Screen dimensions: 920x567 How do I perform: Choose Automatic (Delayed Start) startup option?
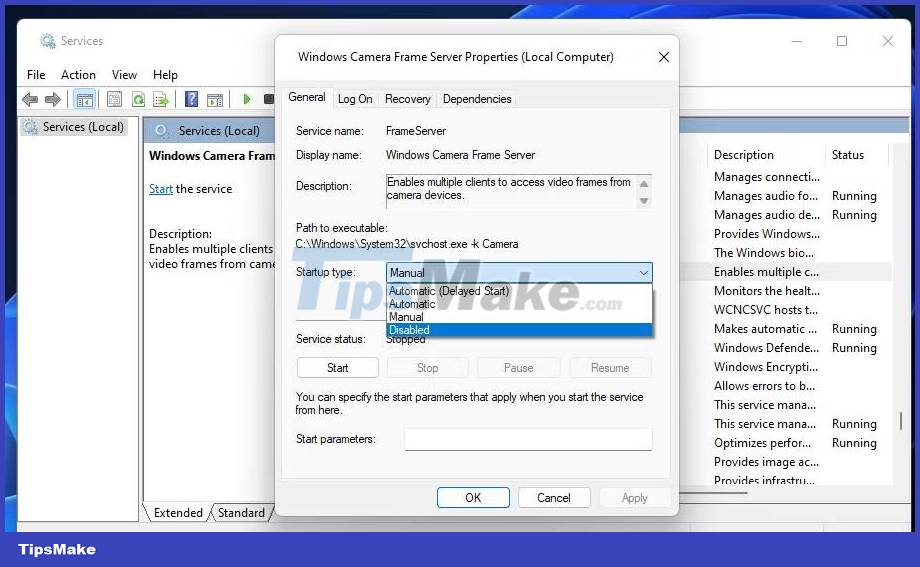(x=519, y=291)
